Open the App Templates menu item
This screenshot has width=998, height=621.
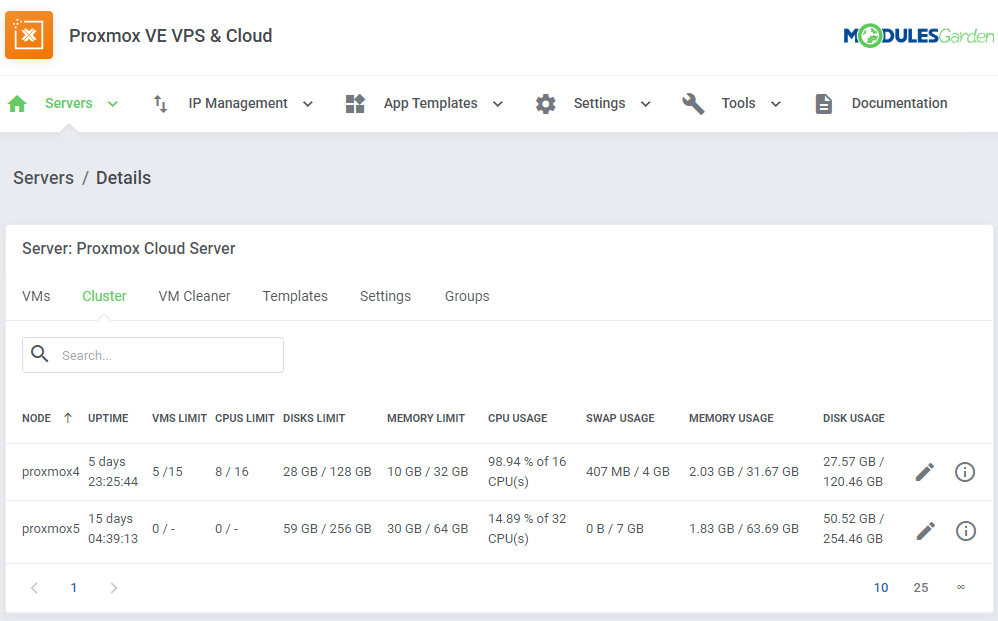(x=430, y=103)
